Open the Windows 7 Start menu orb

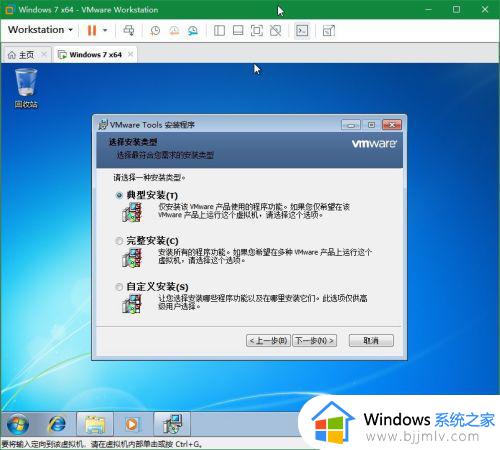click(17, 424)
